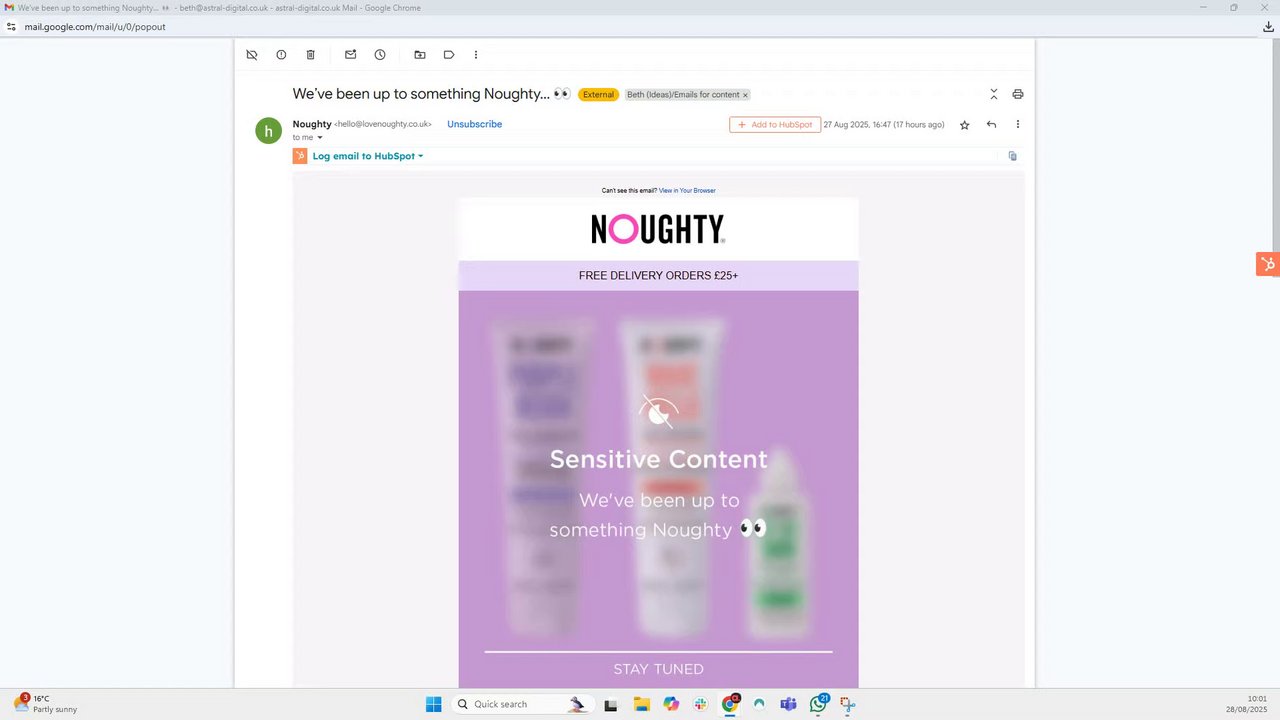Viewport: 1280px width, 720px height.
Task: Open Snipping Tool from taskbar
Action: tap(848, 704)
